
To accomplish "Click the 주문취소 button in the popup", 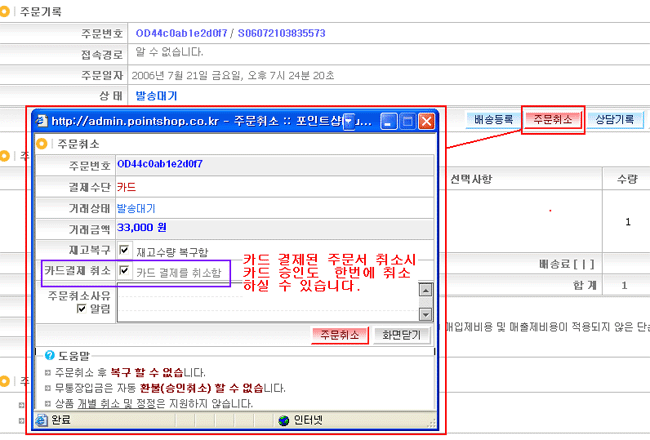I will (341, 335).
